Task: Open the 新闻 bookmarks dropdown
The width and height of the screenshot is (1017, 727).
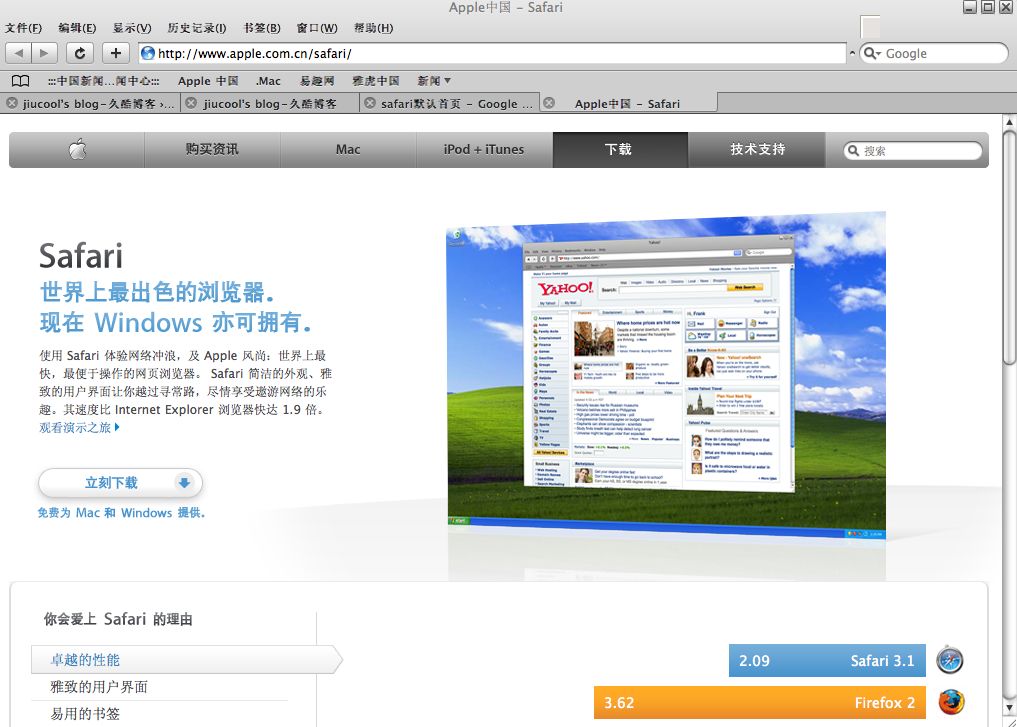Action: (434, 81)
